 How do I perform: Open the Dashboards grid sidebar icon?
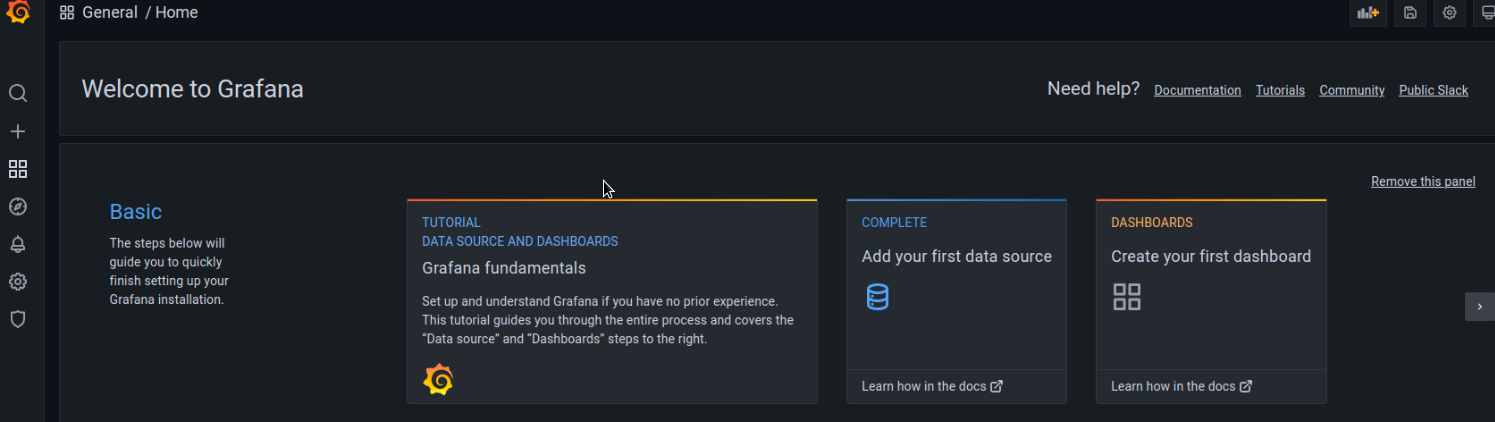click(x=18, y=169)
